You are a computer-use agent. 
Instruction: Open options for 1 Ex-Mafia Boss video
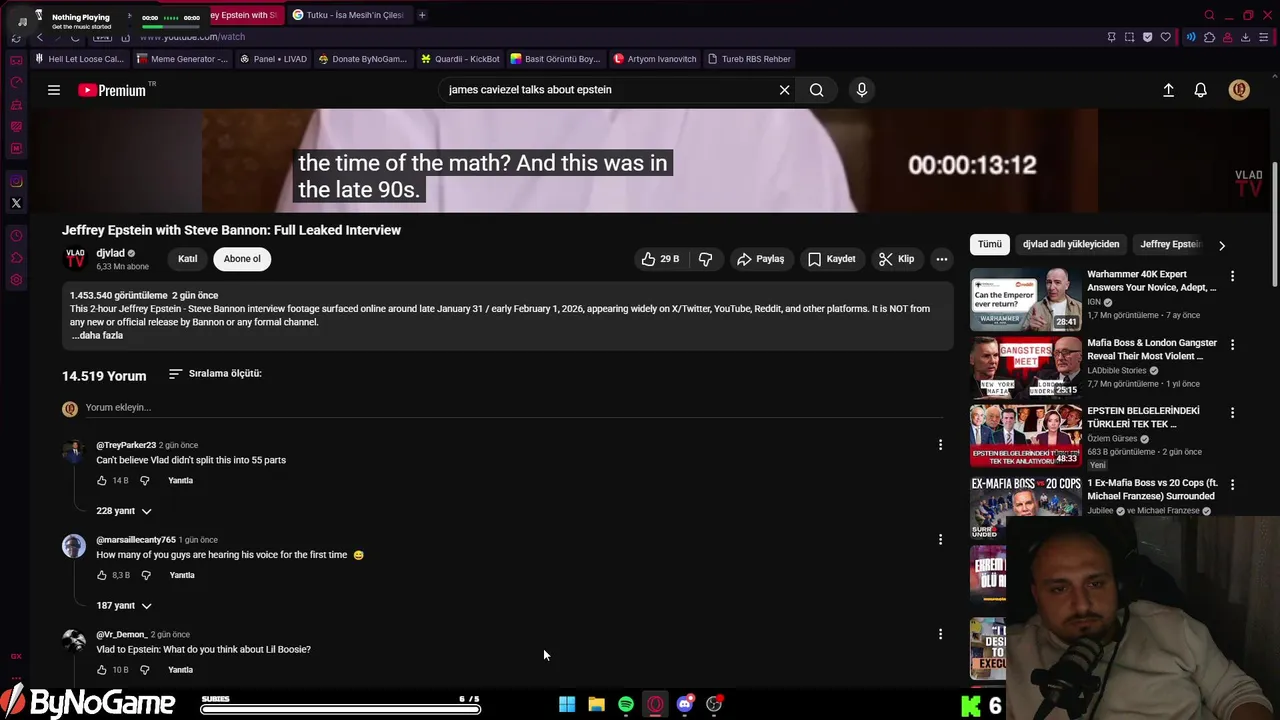coord(1232,485)
